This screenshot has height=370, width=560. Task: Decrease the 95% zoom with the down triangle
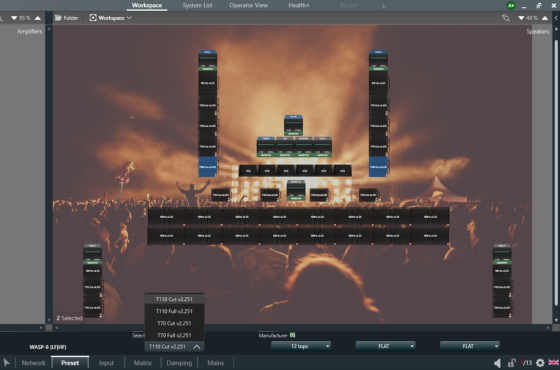(14, 18)
